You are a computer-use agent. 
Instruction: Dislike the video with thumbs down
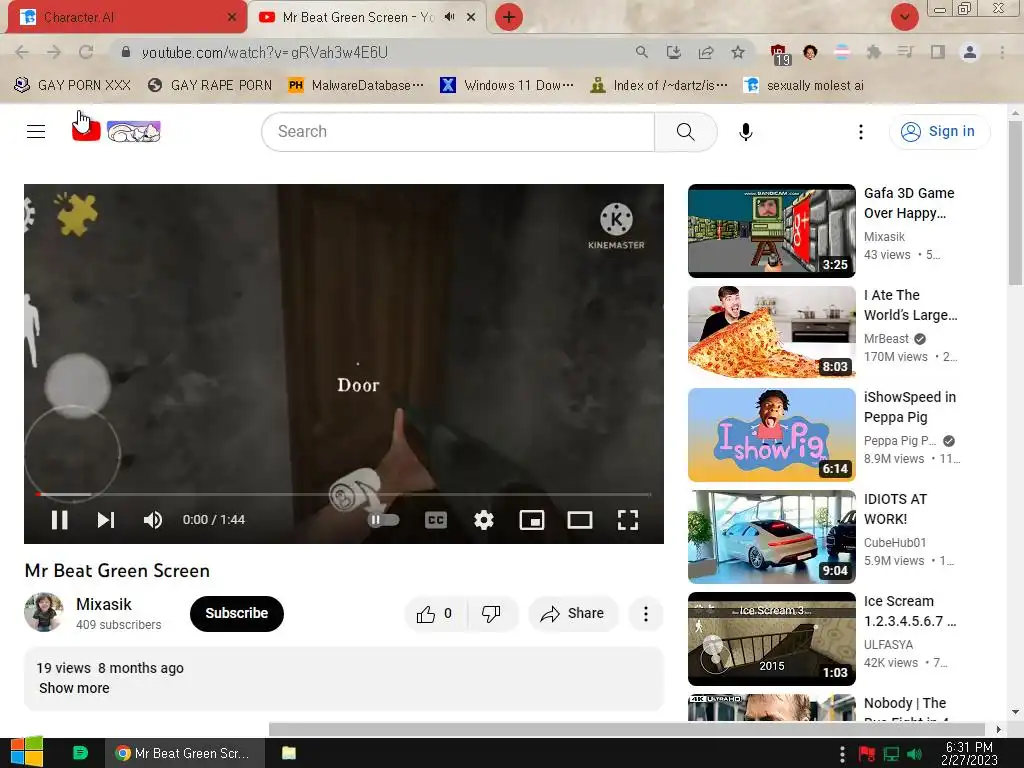[x=492, y=614]
